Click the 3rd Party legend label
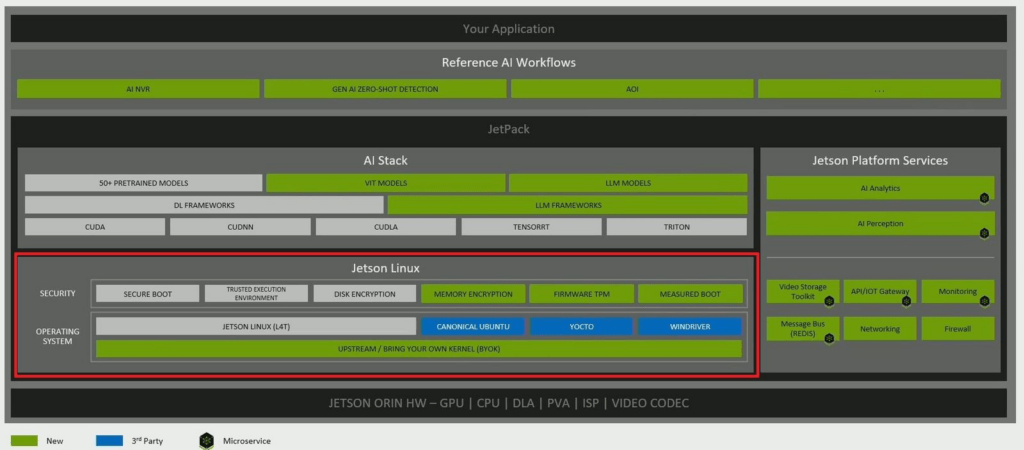 point(148,441)
